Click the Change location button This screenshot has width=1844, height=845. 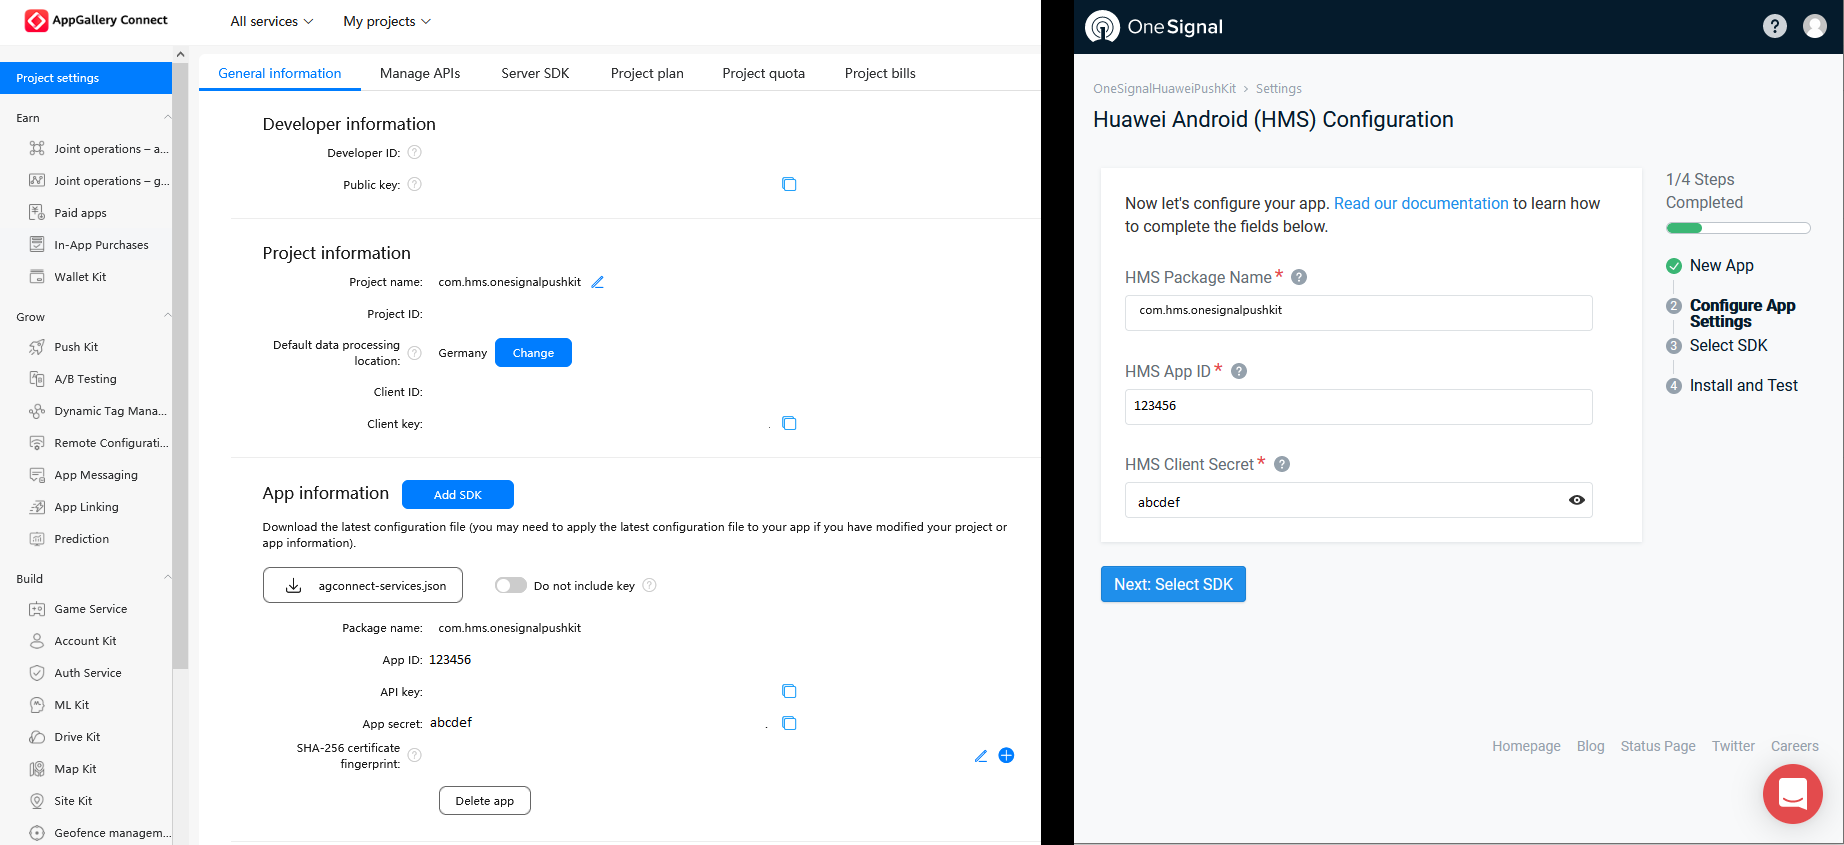point(533,353)
